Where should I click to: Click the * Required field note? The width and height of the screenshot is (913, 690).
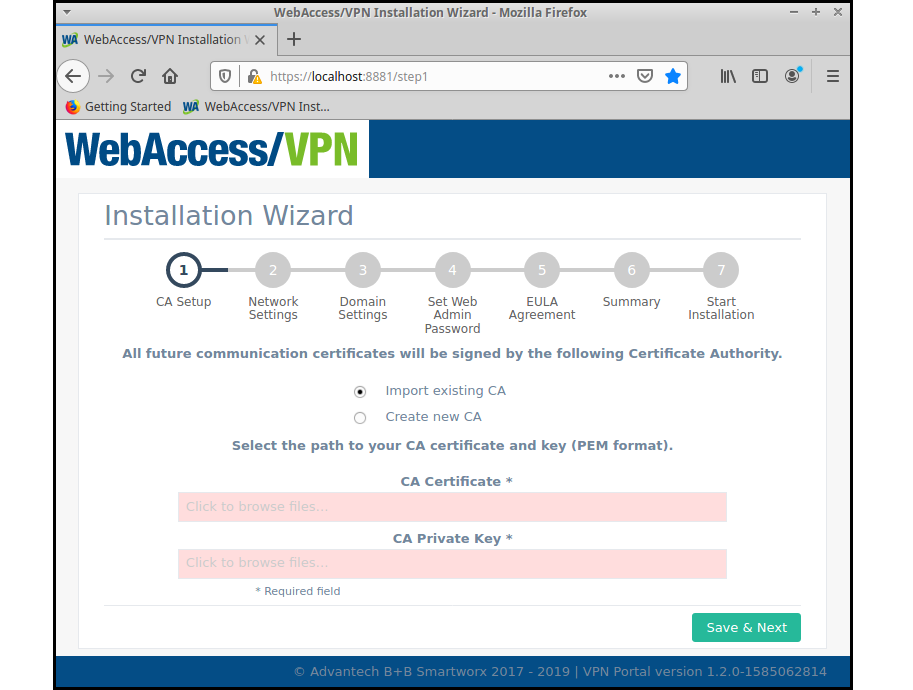[298, 591]
